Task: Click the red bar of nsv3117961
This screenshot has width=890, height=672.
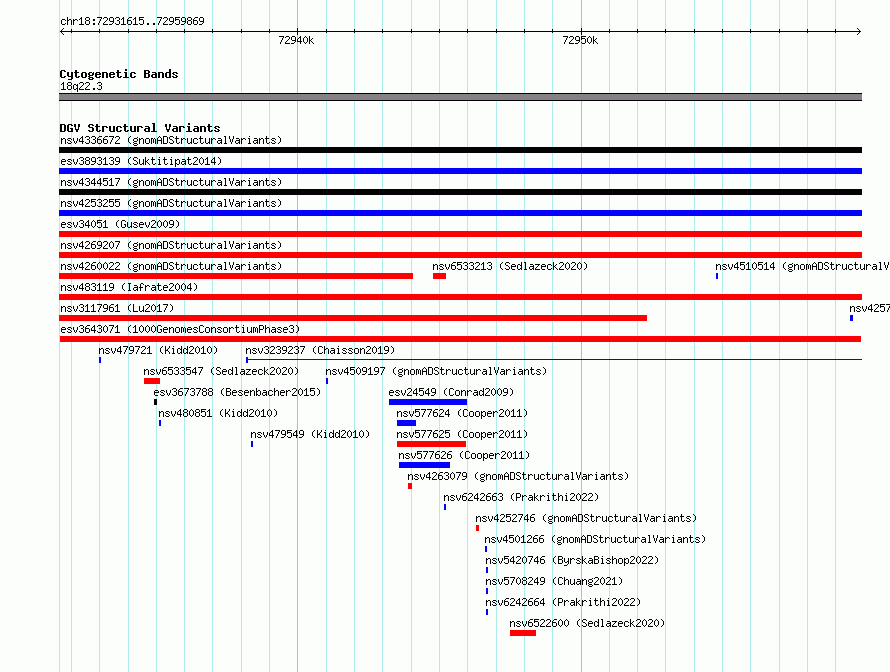Action: point(353,318)
